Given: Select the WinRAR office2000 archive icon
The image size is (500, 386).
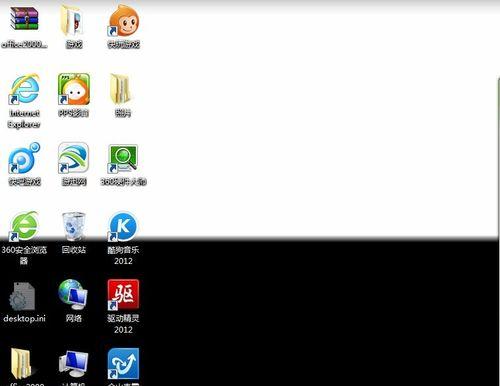Looking at the screenshot, I should click(x=24, y=19).
